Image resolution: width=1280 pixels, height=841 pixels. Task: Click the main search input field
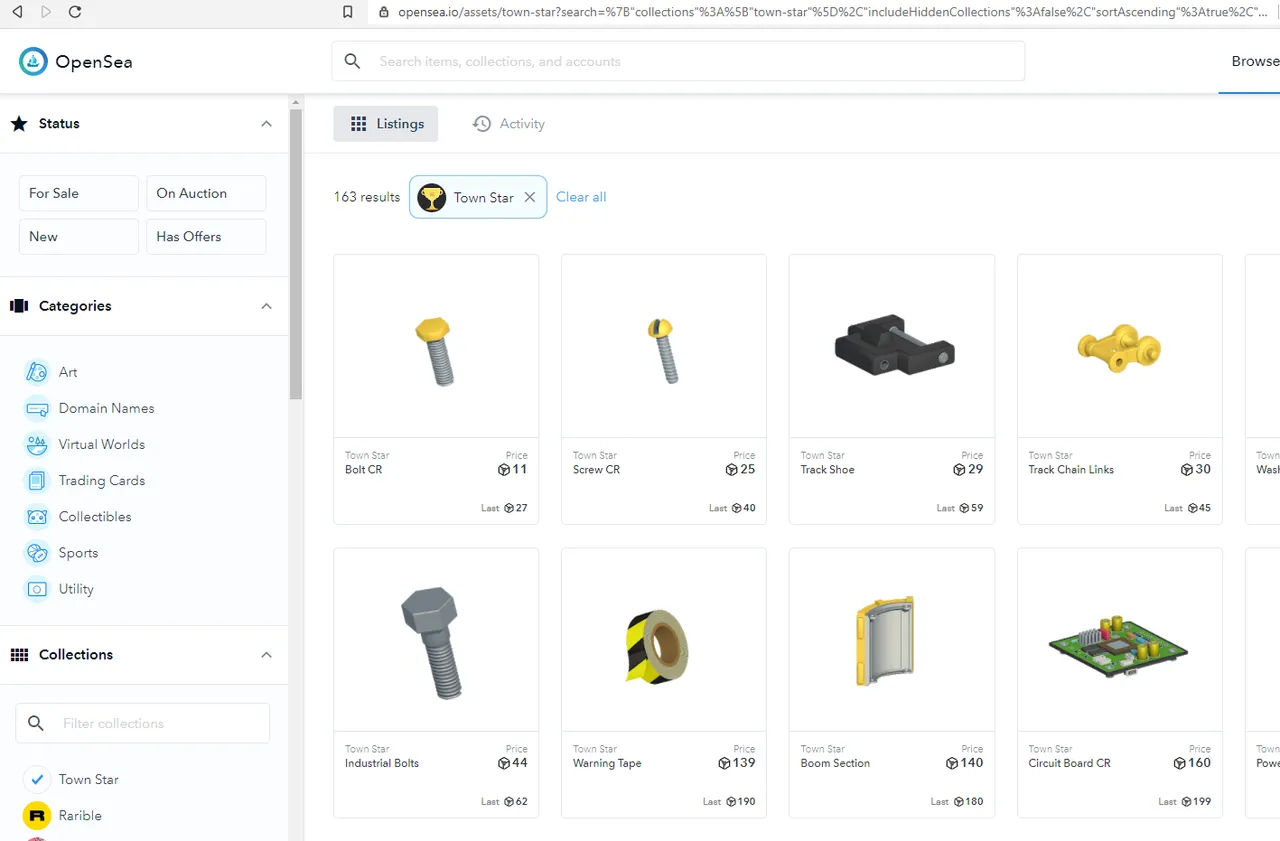[678, 61]
